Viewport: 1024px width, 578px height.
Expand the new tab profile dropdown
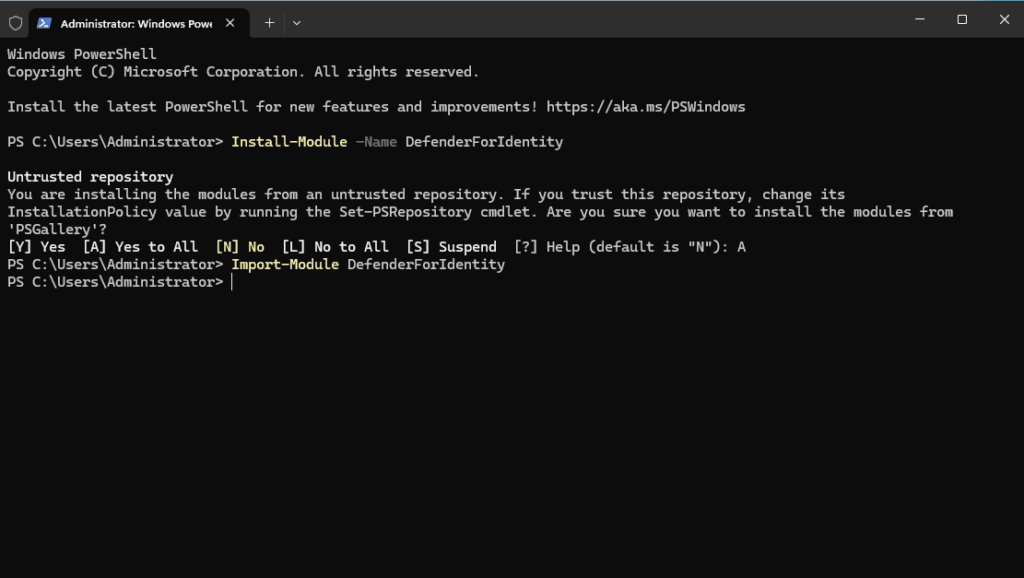tap(296, 23)
